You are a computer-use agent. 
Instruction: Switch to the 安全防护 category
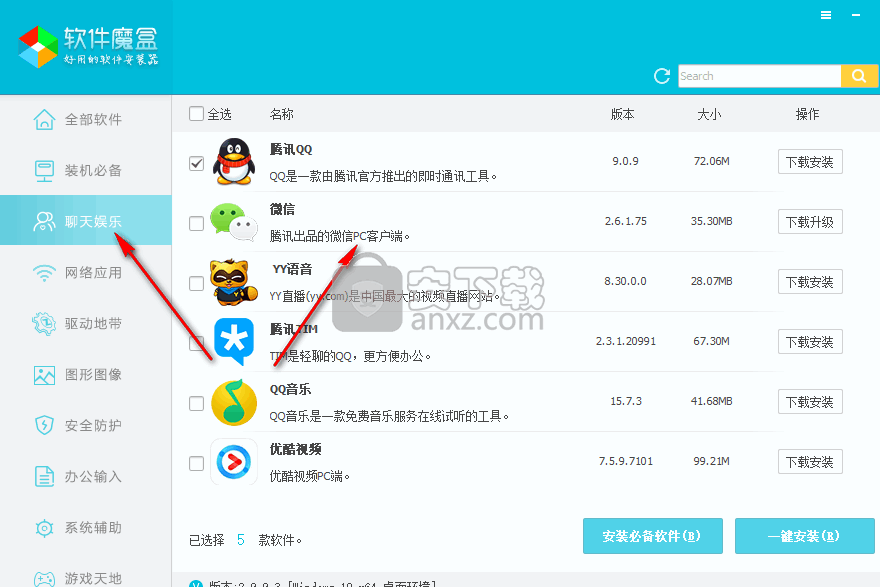pyautogui.click(x=85, y=425)
